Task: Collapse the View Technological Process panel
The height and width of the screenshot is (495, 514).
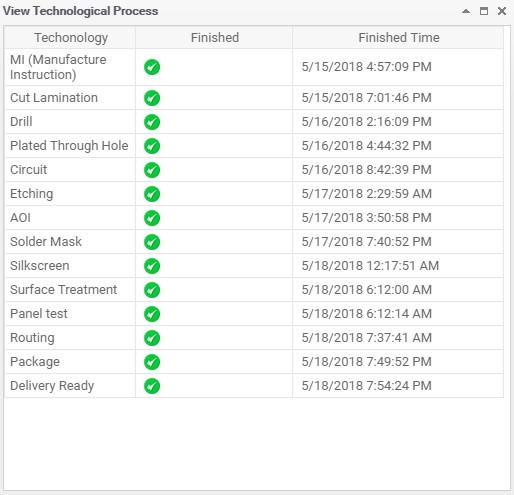Action: pos(466,11)
